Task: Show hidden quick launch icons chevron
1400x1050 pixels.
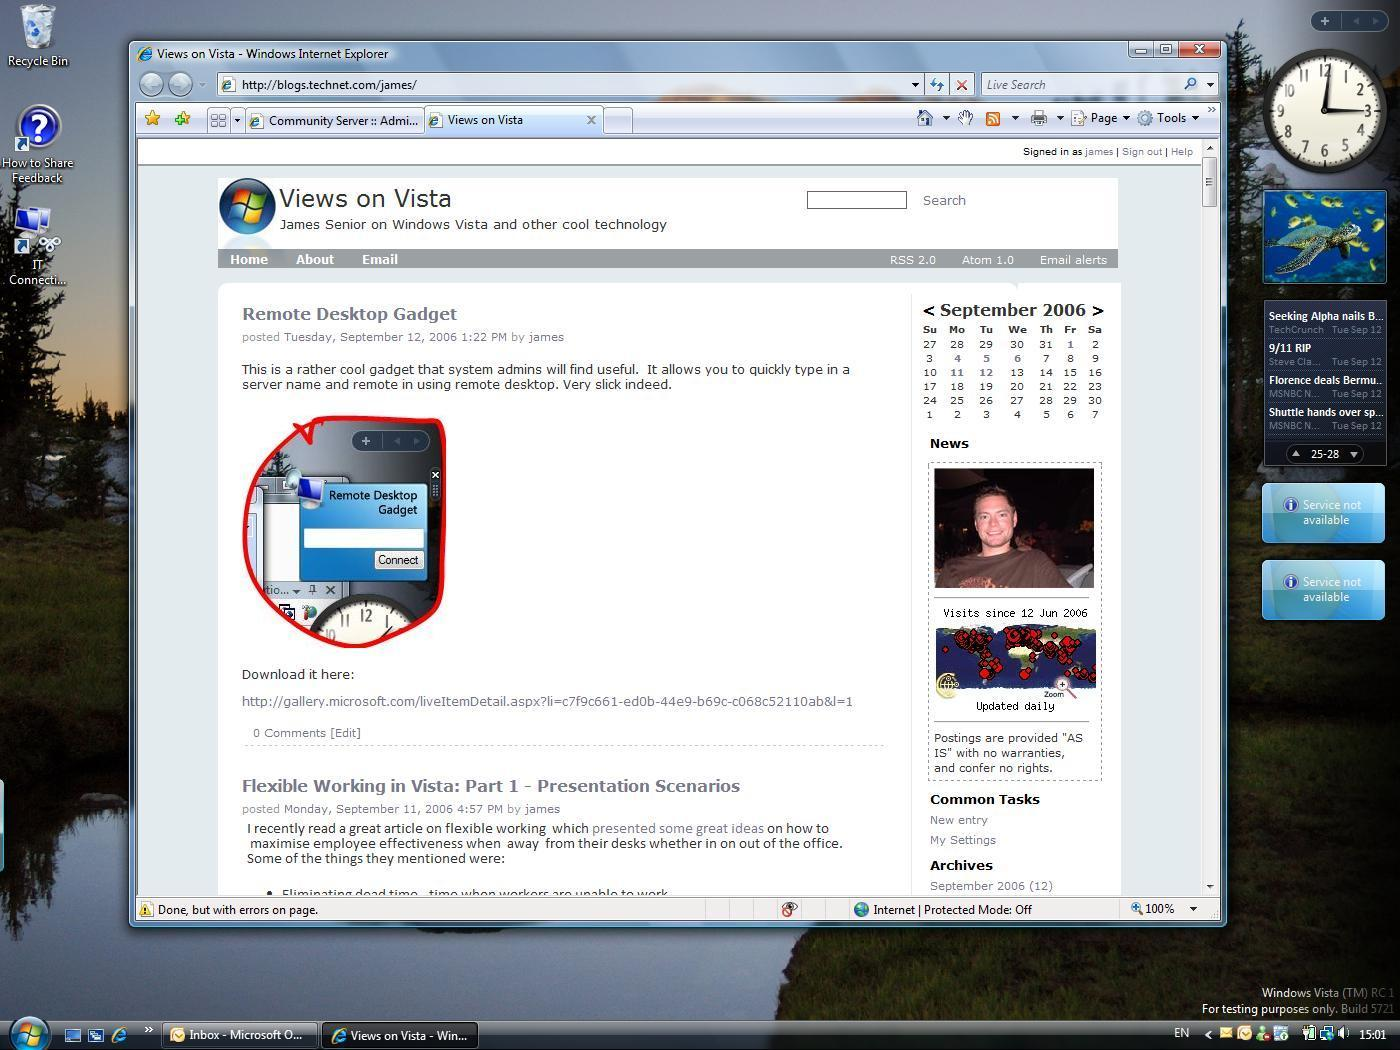Action: (x=148, y=1030)
